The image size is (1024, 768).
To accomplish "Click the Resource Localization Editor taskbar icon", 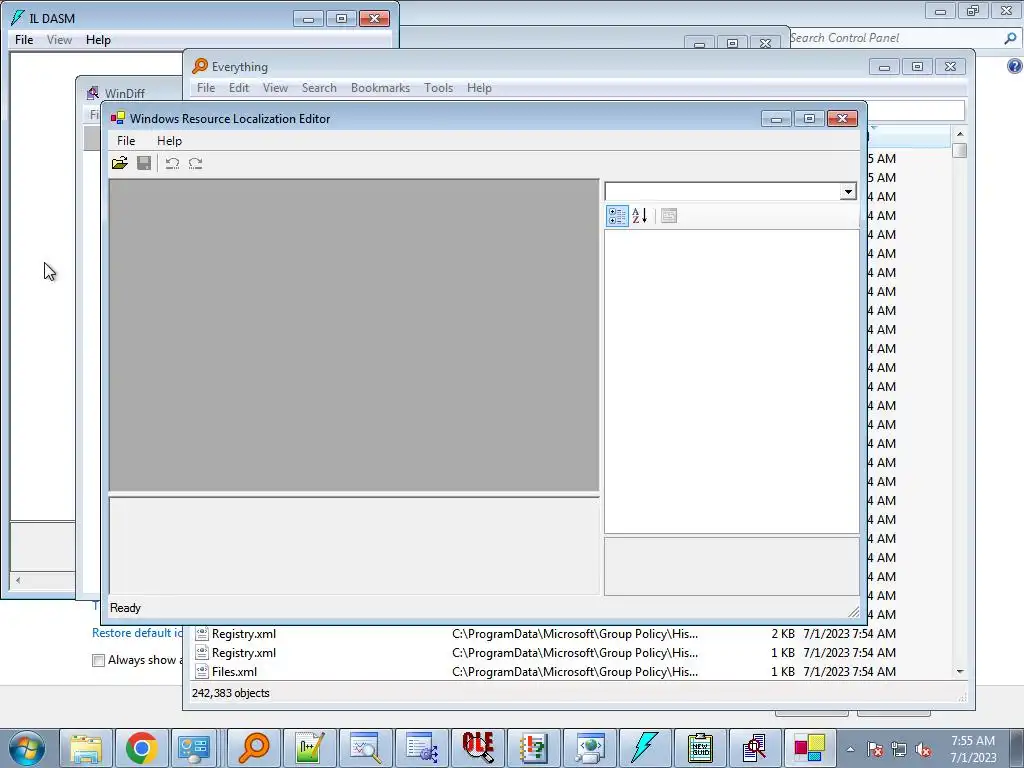I will (x=810, y=748).
